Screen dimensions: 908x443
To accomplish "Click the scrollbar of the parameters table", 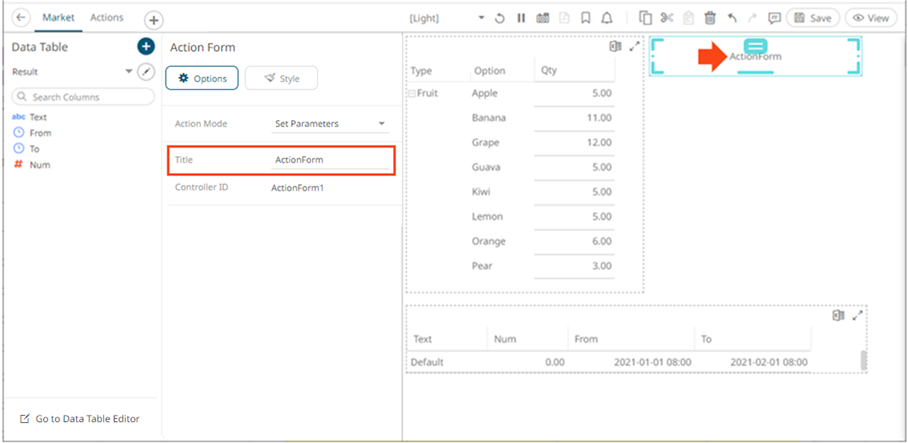I will click(x=863, y=360).
